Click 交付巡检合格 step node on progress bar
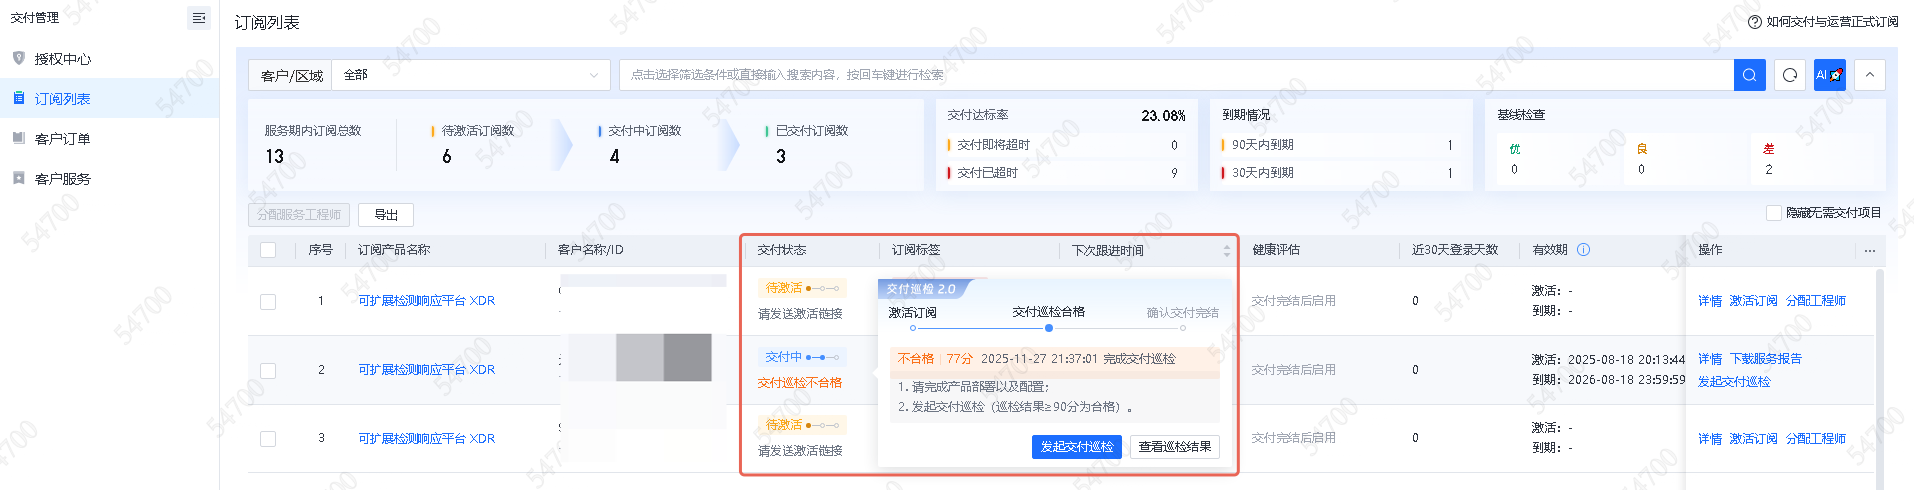Screen dimensions: 1914x490 [x=1048, y=328]
